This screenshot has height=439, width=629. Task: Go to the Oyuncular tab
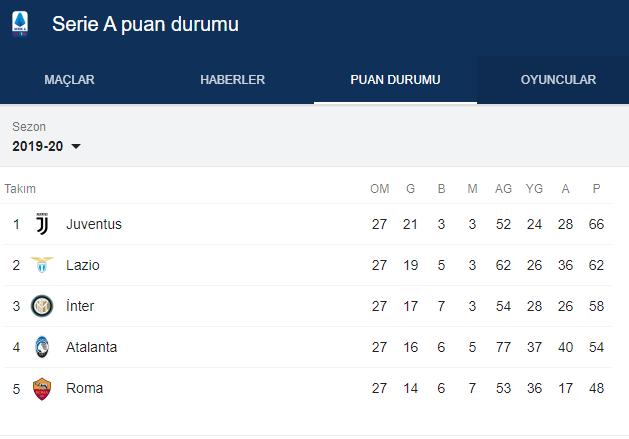(558, 80)
